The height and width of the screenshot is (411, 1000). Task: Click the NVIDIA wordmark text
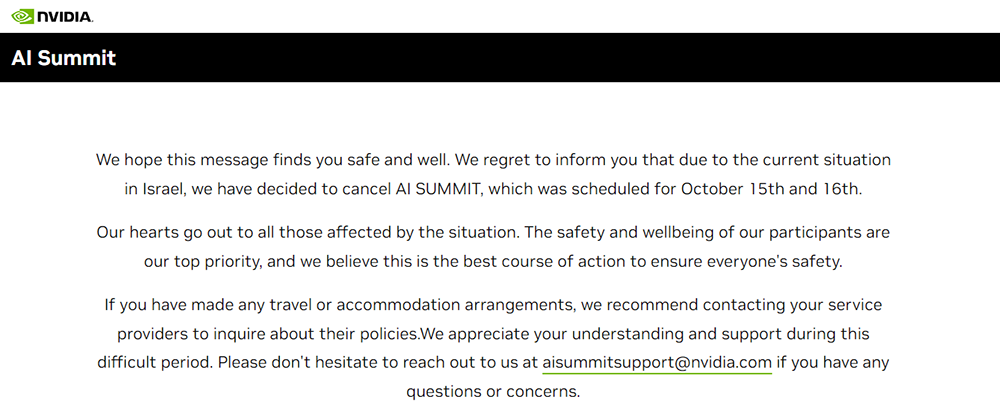(66, 17)
